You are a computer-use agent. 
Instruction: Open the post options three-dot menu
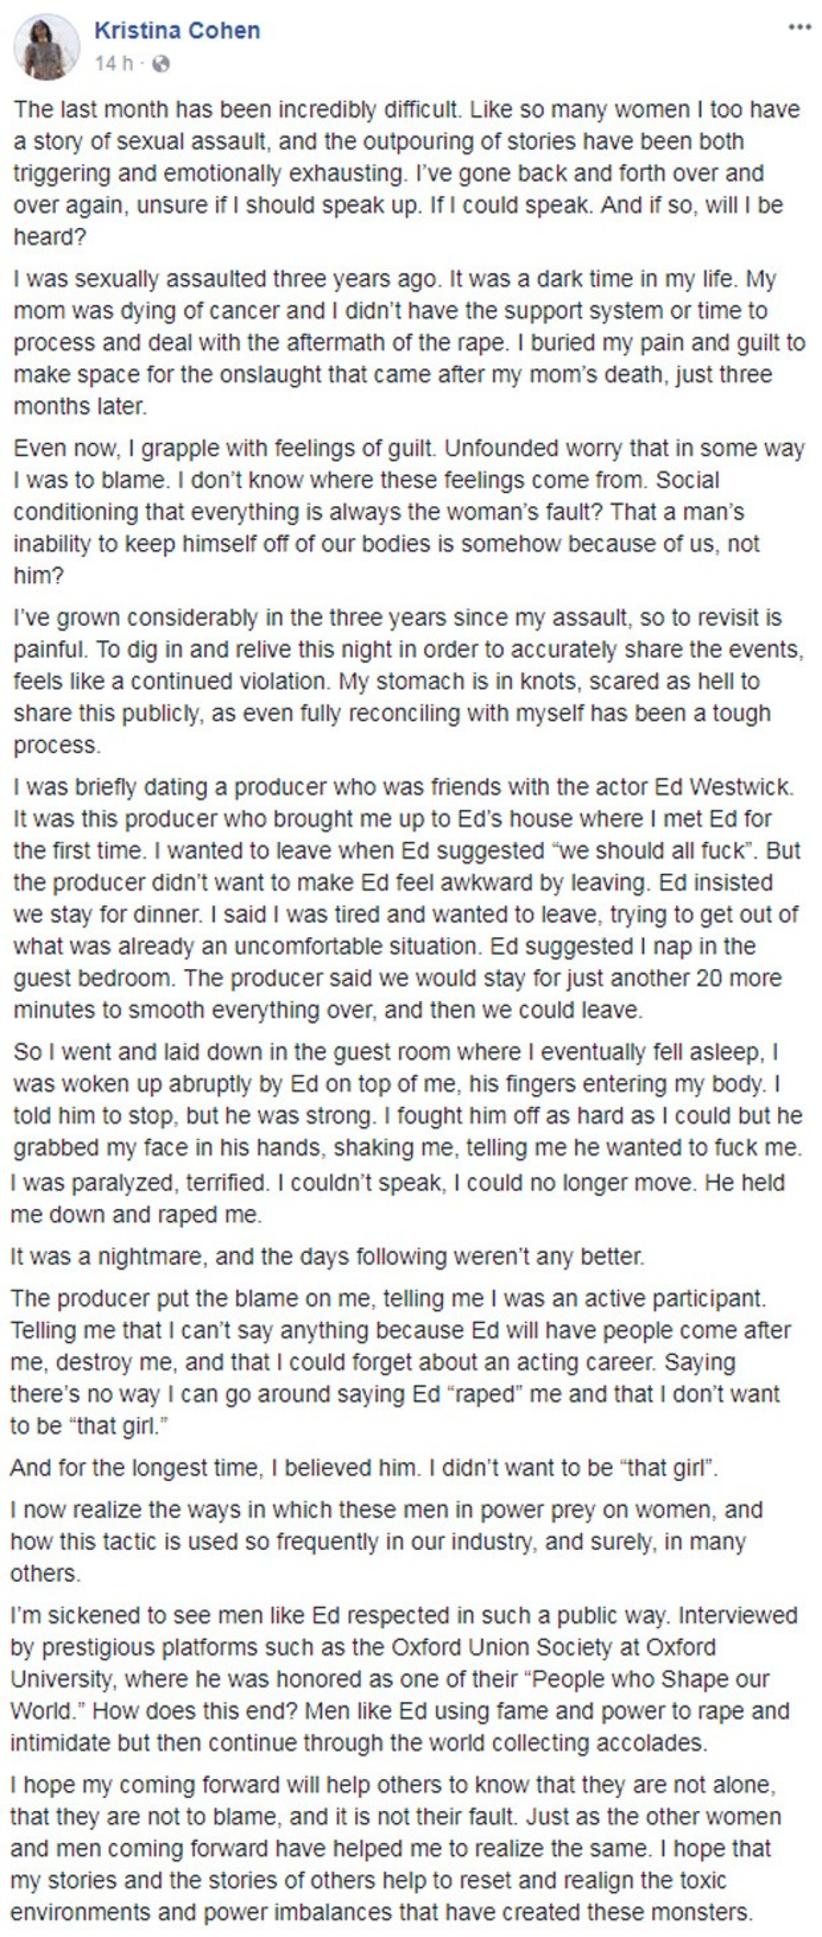click(x=798, y=27)
